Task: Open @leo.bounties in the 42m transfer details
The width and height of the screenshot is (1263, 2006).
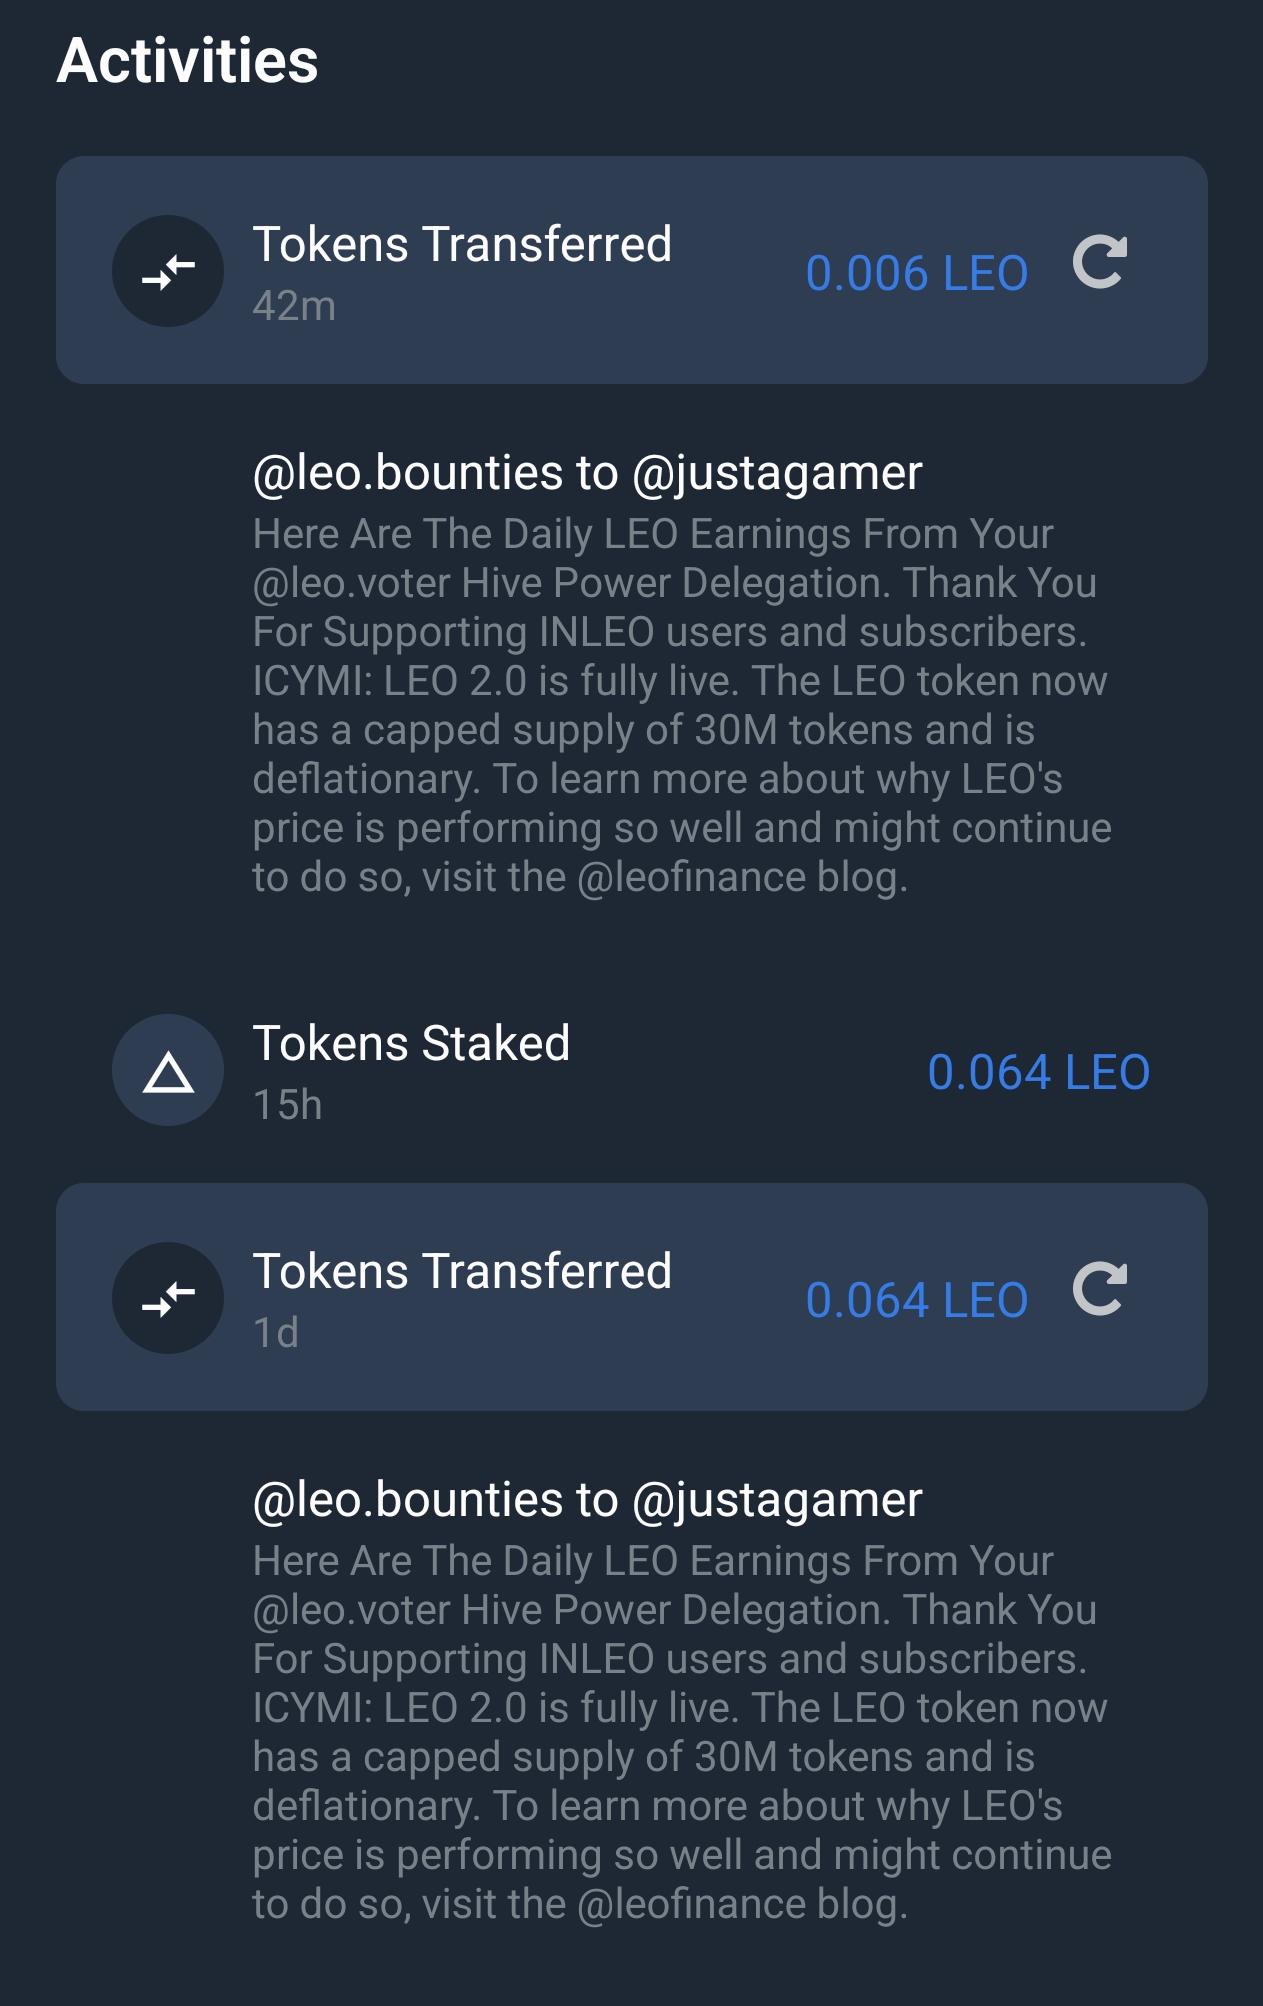Action: point(408,472)
